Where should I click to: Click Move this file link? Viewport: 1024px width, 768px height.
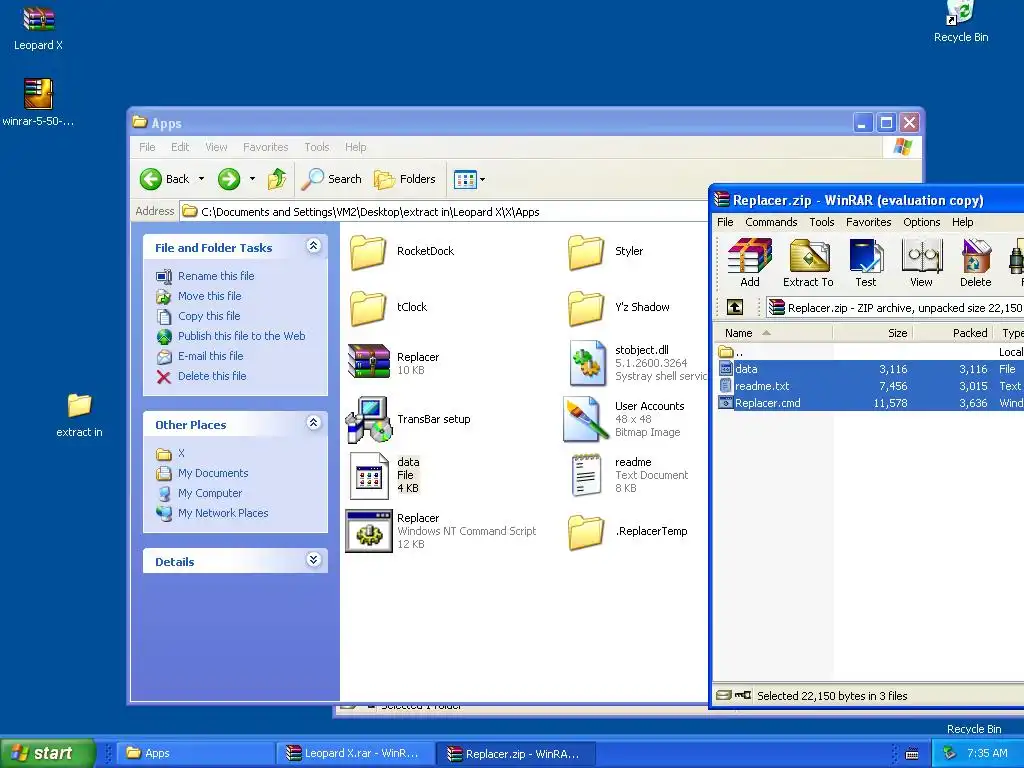pyautogui.click(x=210, y=296)
